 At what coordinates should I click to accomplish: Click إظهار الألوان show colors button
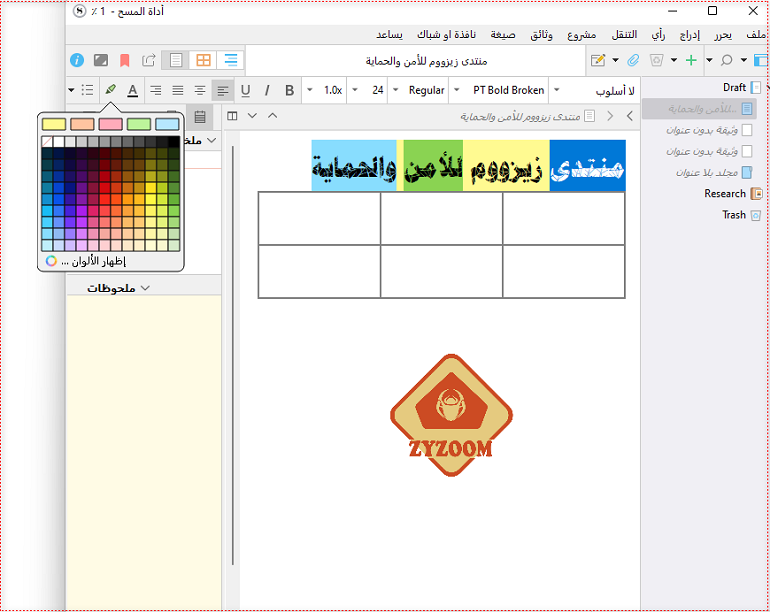click(x=86, y=261)
